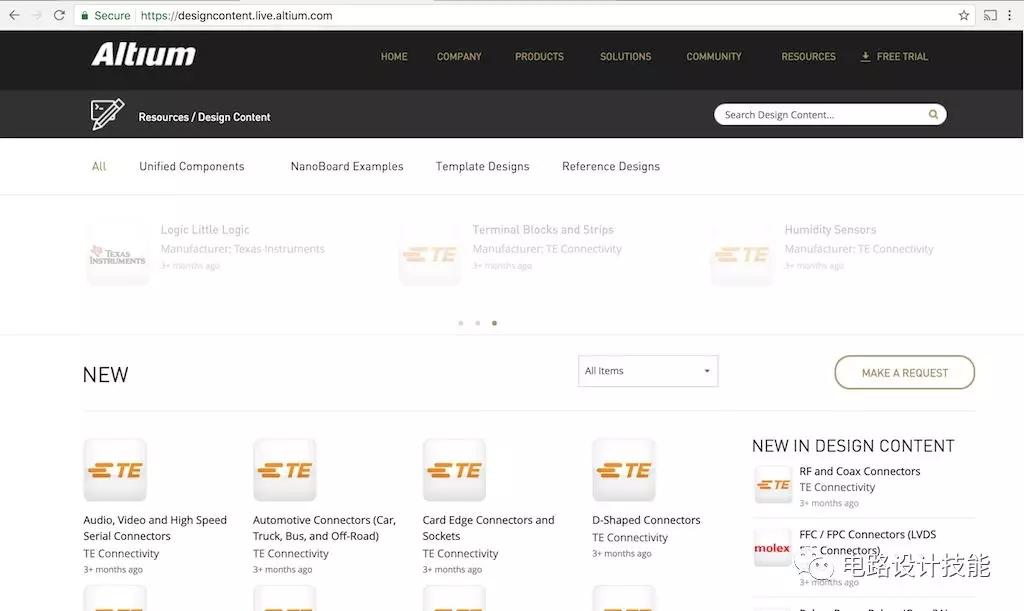1024x611 pixels.
Task: Open TE logo for Terminal Blocks and Strips
Action: (430, 255)
